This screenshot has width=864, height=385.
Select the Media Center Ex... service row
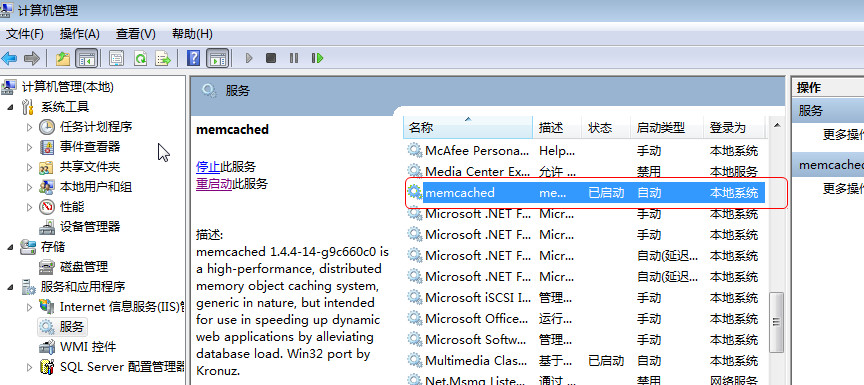pos(586,171)
